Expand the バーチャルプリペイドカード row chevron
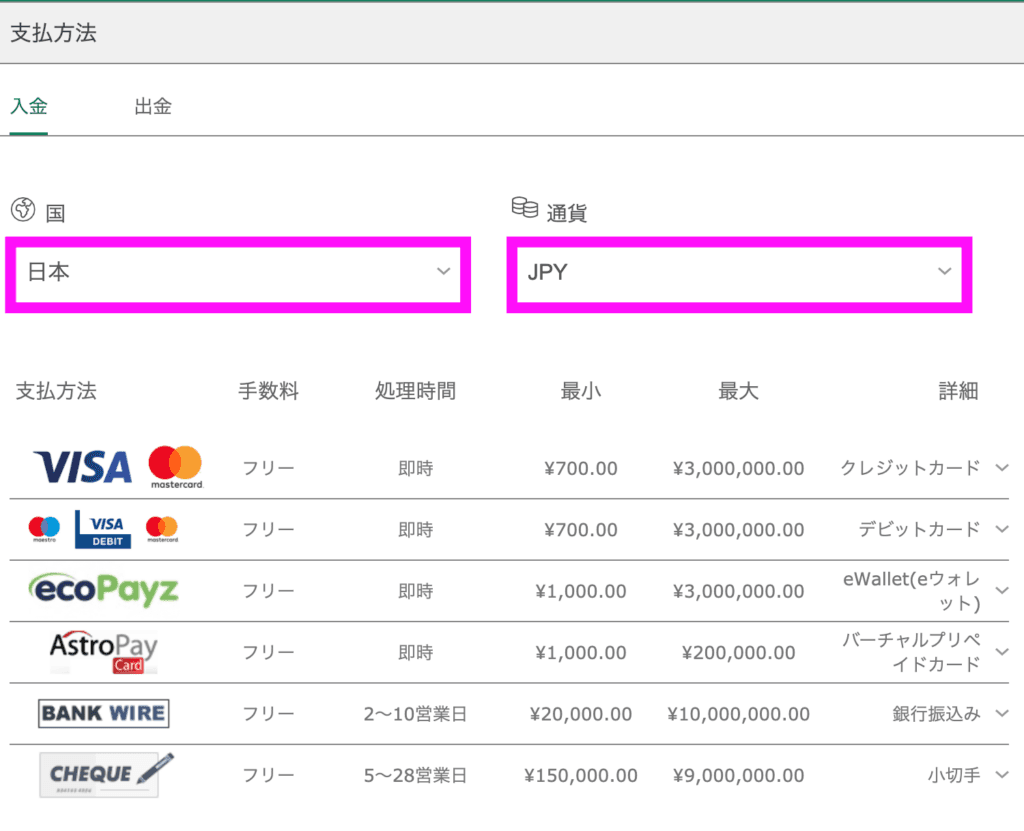Screen dimensions: 1024x831 [1002, 651]
